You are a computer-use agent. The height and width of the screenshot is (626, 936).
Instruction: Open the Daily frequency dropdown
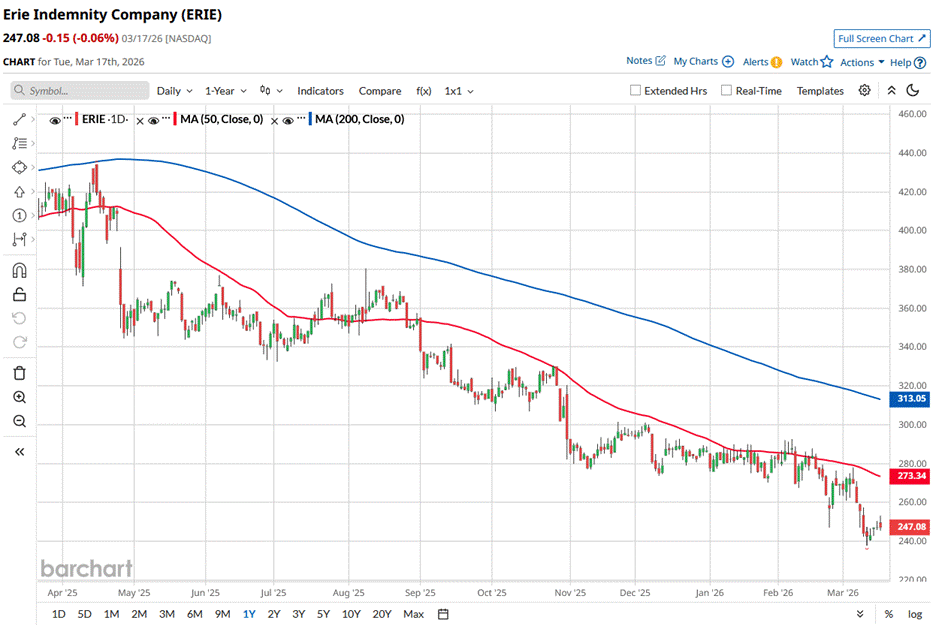[x=174, y=91]
